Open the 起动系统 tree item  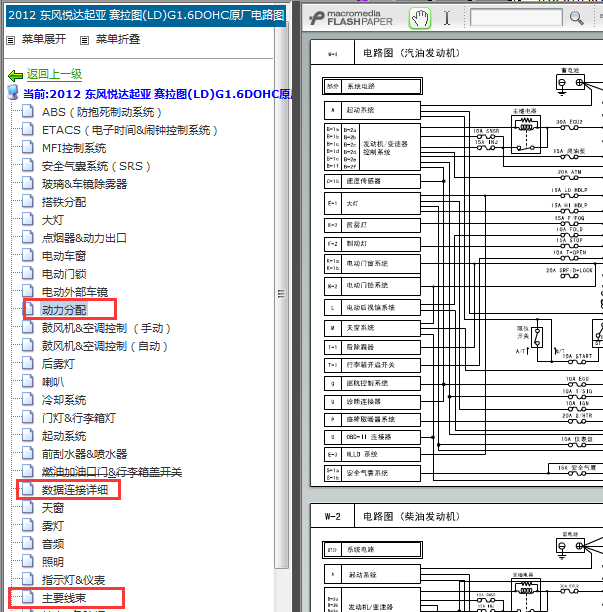pos(64,436)
